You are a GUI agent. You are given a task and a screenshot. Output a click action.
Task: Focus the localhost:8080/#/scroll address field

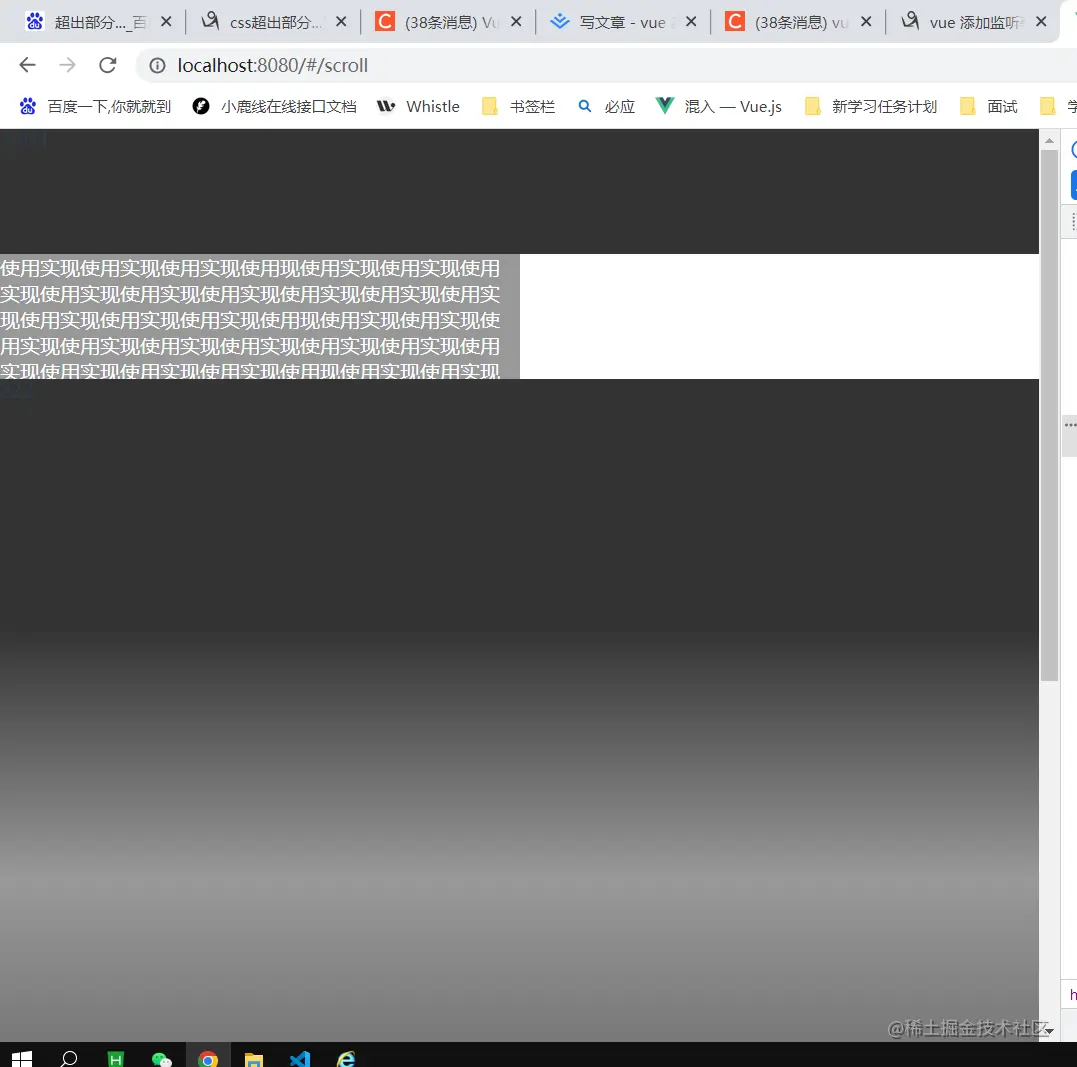click(x=604, y=65)
